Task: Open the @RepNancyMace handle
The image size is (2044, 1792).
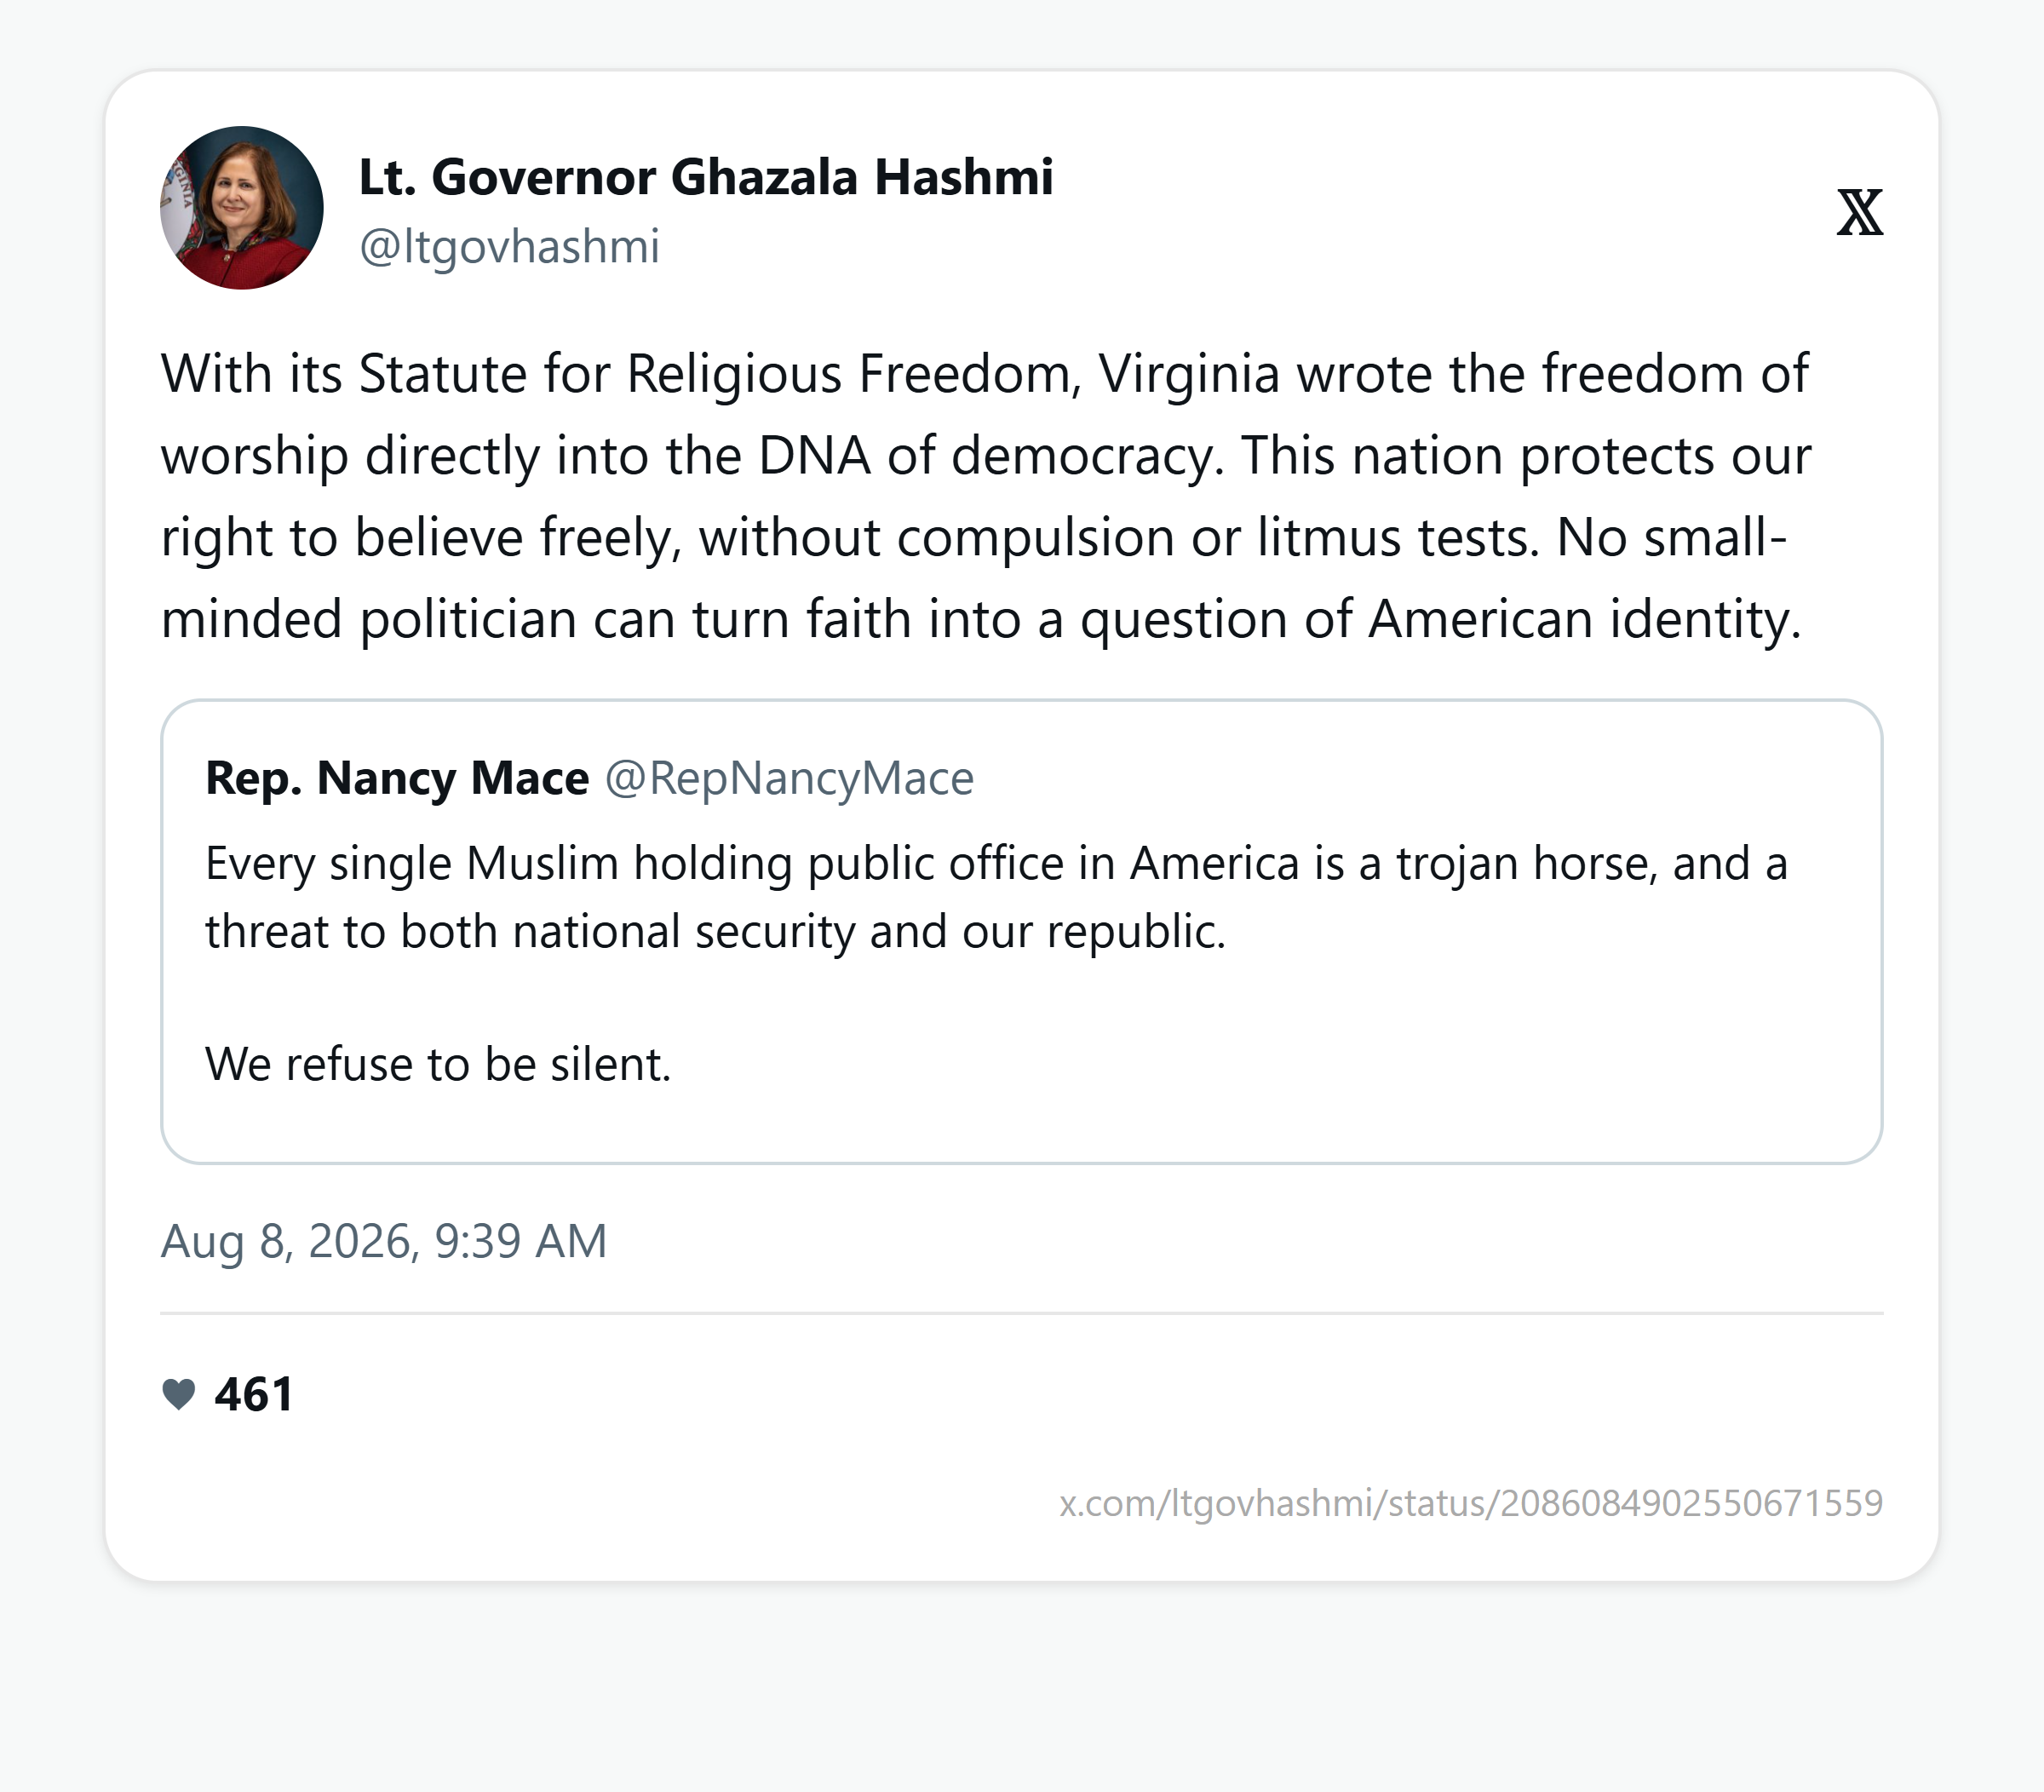Action: coord(789,778)
